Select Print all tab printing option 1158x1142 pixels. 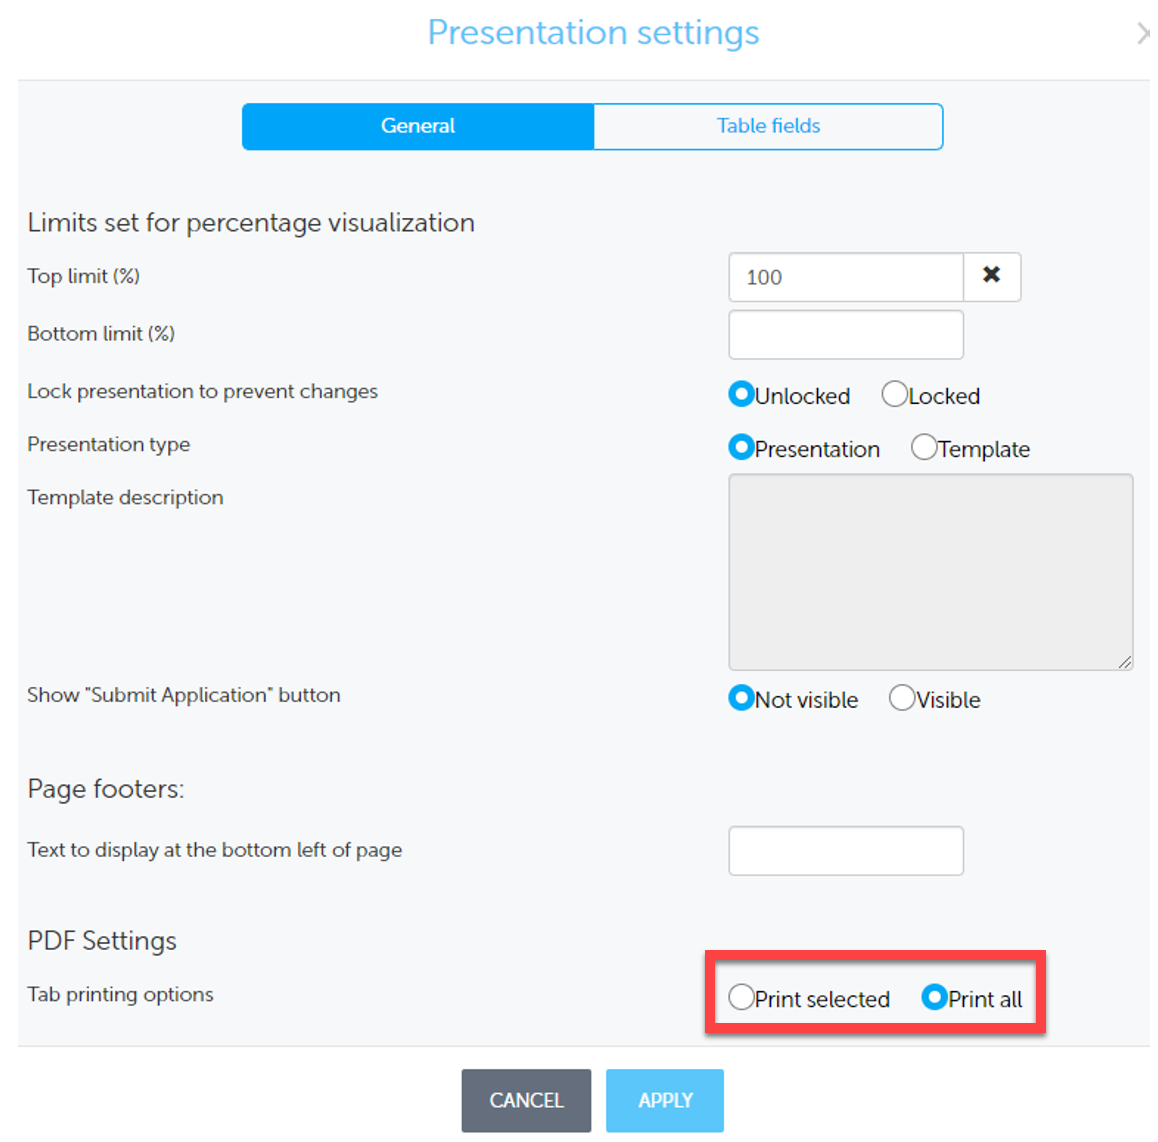[x=934, y=996]
